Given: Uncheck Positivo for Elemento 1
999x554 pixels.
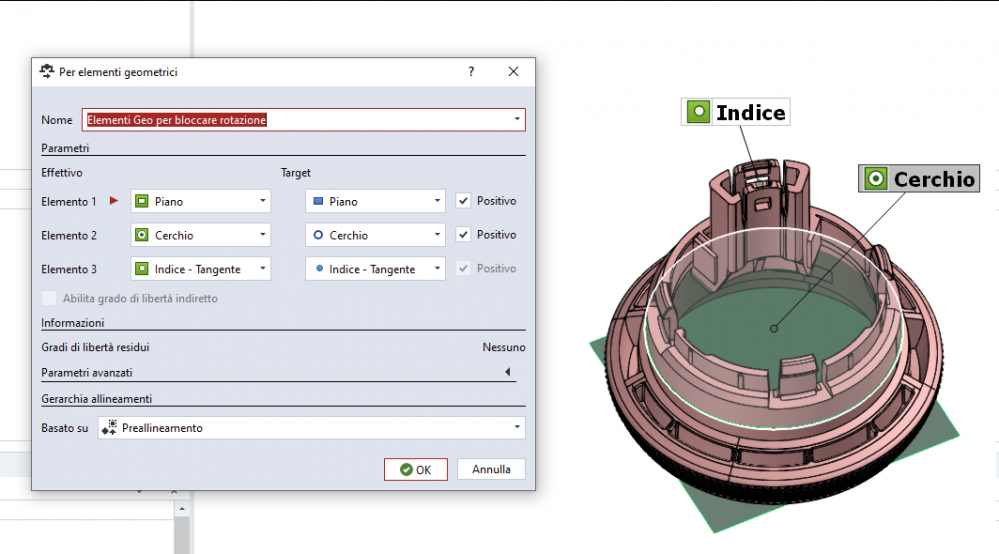Looking at the screenshot, I should [463, 201].
